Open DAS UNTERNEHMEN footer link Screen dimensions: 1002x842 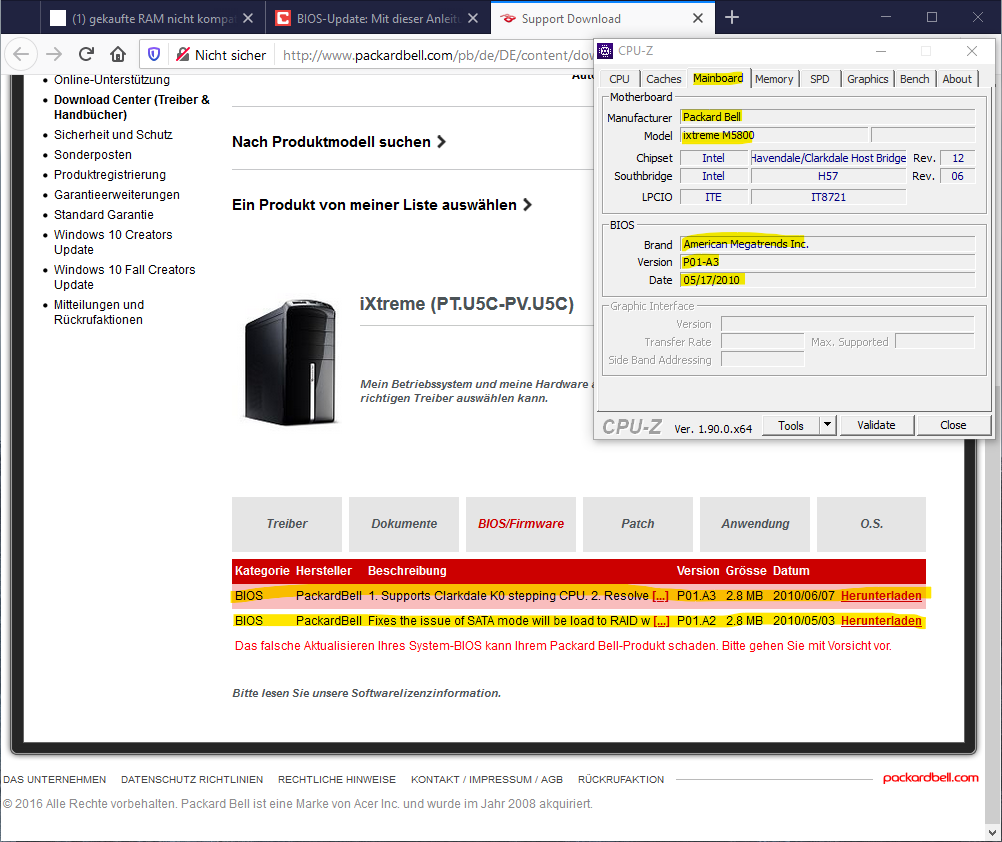point(54,779)
